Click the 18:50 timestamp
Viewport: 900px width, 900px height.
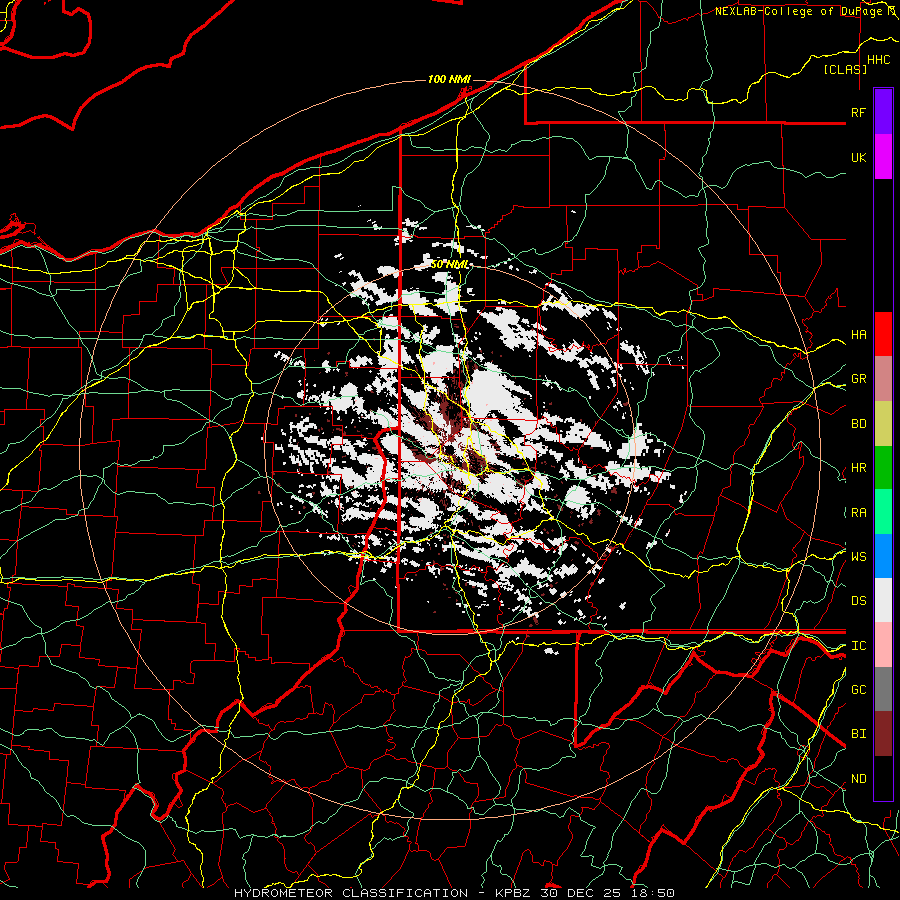(x=655, y=893)
